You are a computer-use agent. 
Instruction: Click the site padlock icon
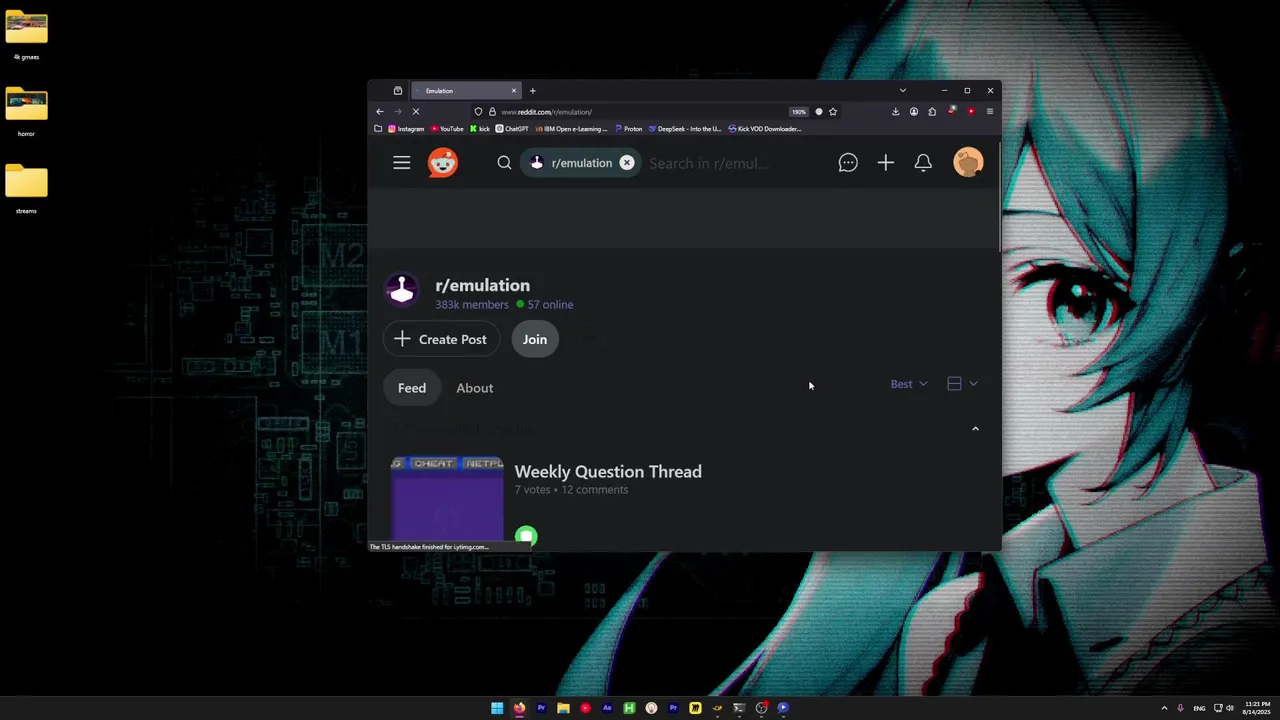click(491, 112)
